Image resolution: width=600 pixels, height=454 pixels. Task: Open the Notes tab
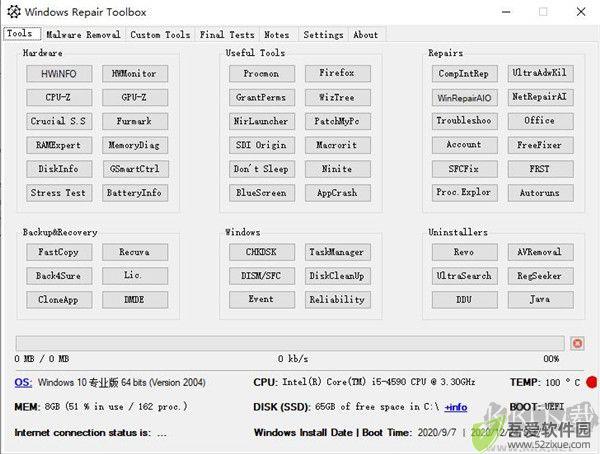click(277, 34)
